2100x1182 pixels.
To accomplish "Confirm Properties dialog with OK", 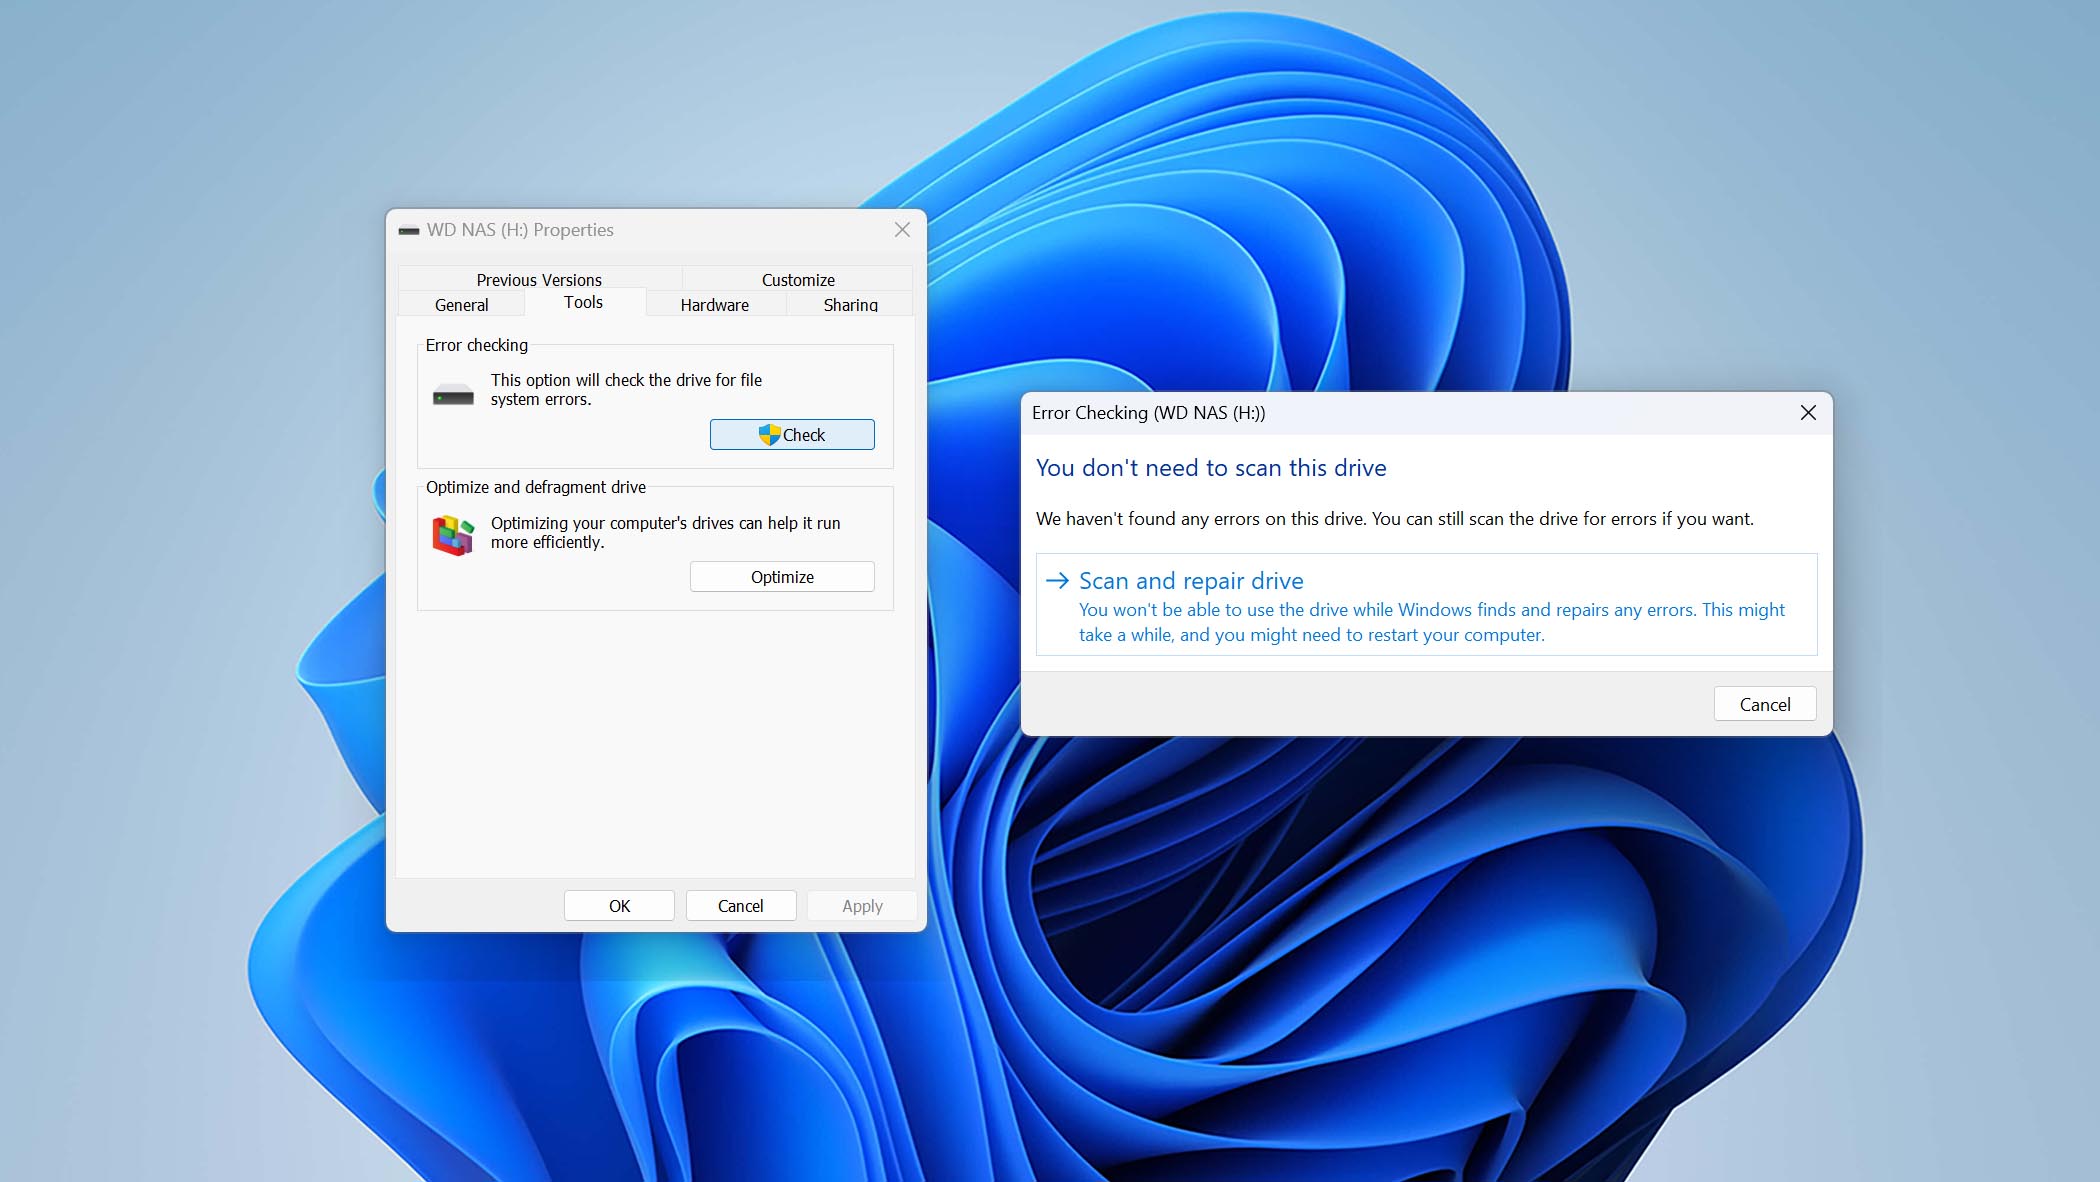I will click(x=619, y=905).
